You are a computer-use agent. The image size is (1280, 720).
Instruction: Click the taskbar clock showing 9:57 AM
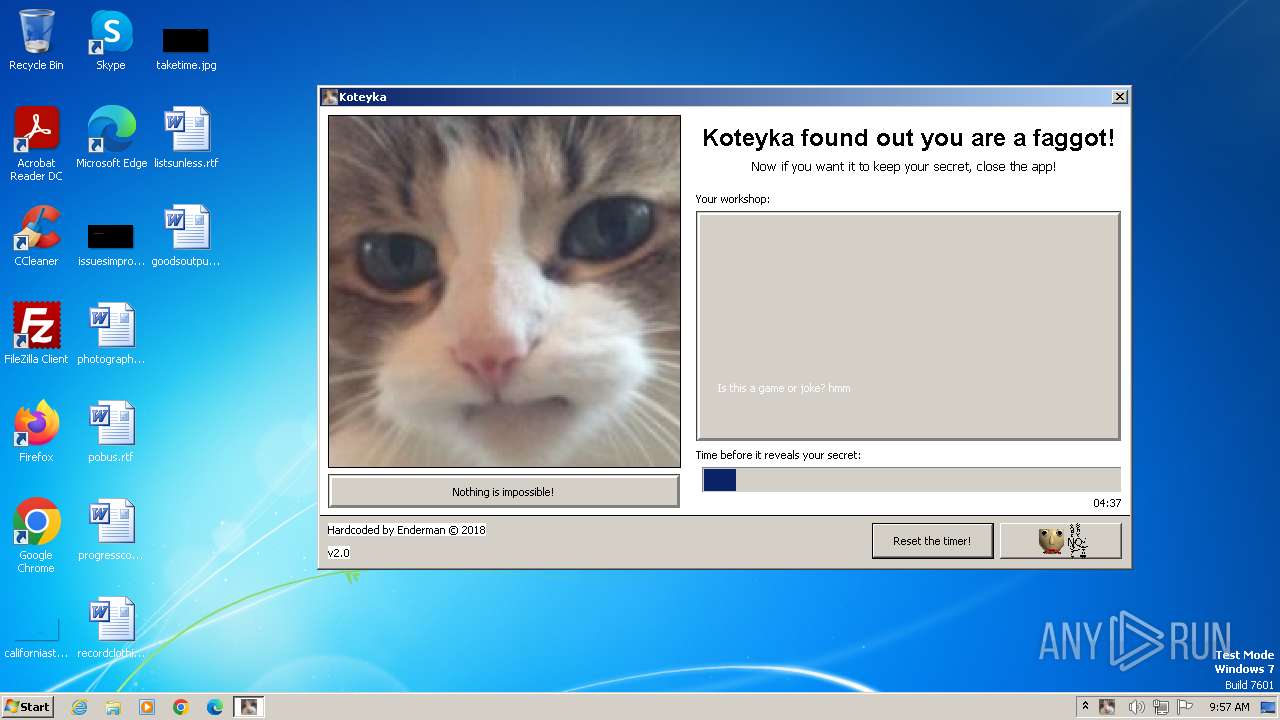[x=1229, y=707]
